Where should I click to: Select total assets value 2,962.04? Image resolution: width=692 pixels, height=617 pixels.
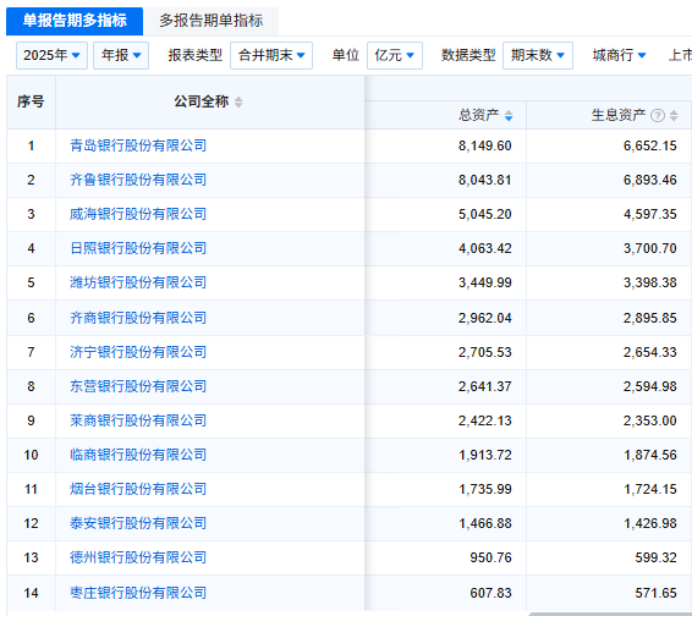(x=485, y=318)
